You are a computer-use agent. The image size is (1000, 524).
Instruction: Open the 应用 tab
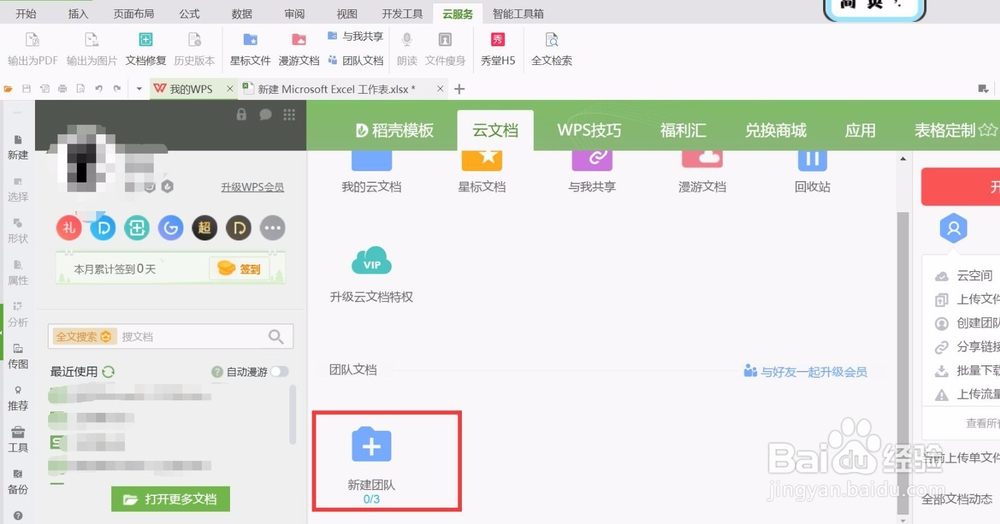[x=860, y=130]
